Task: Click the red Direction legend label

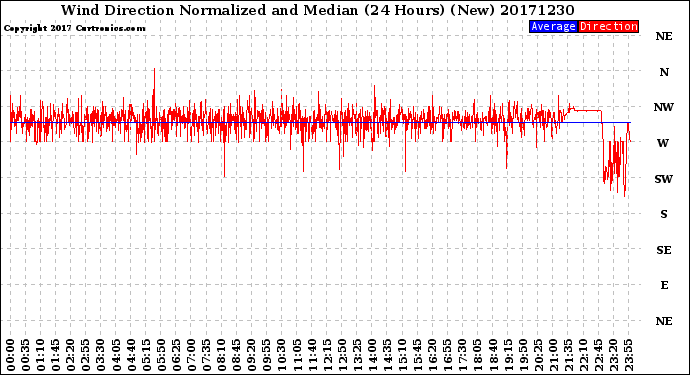Action: 608,26
